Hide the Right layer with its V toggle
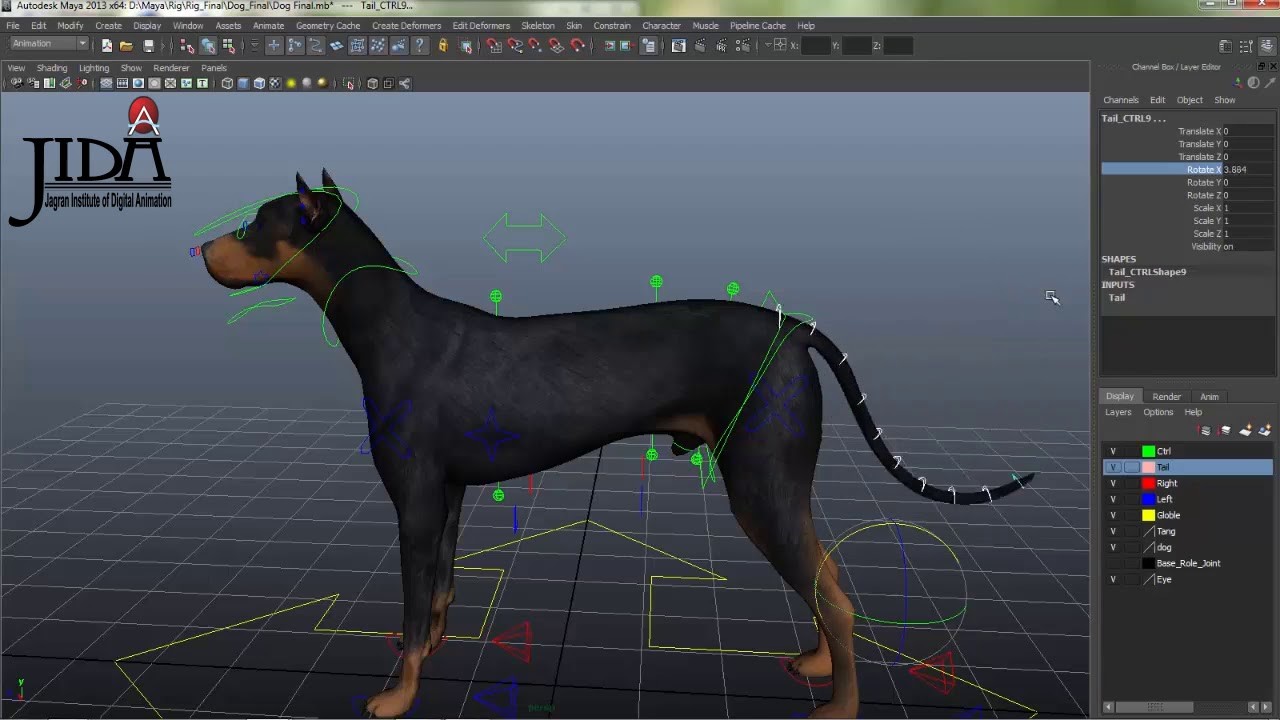 coord(1113,483)
